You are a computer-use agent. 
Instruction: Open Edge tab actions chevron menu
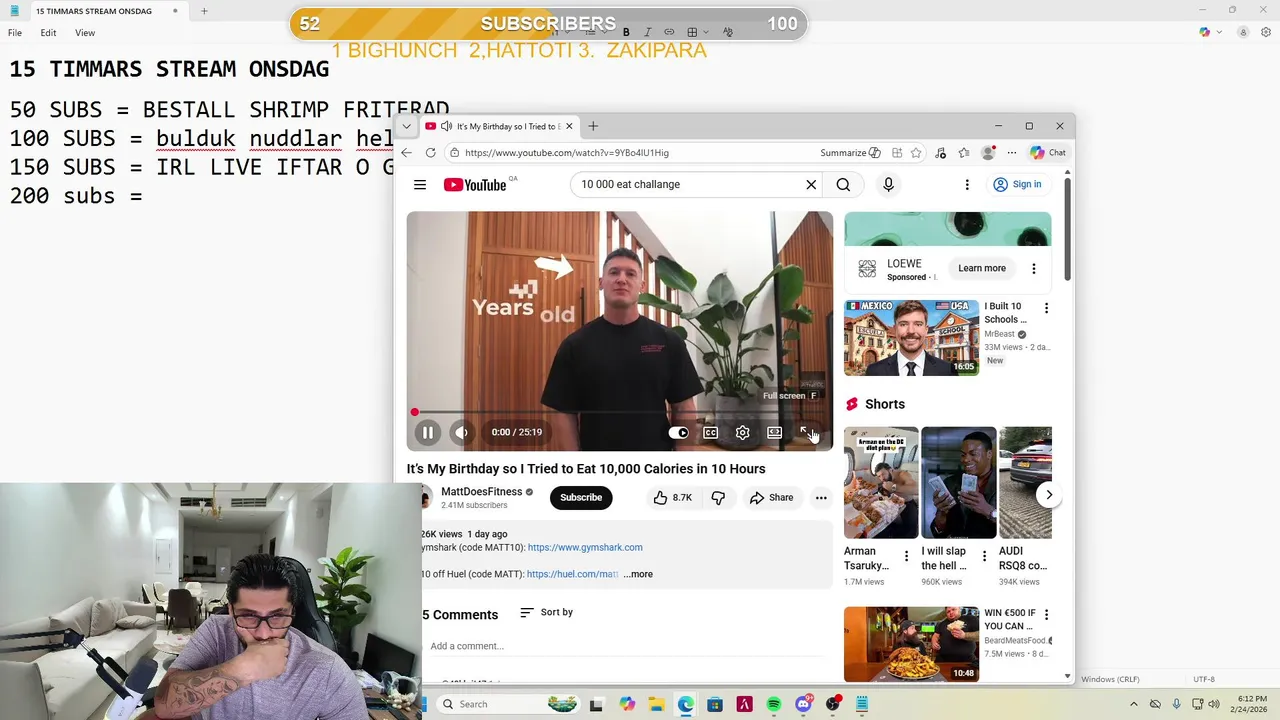point(406,126)
